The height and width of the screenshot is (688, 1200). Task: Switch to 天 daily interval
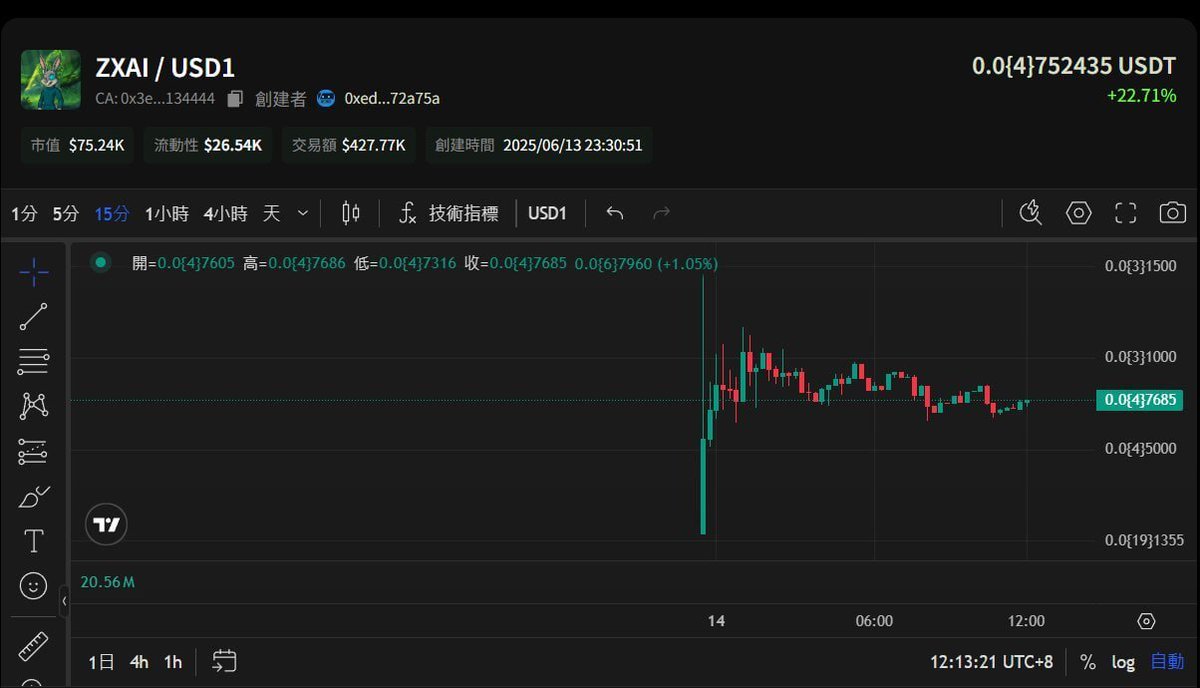point(271,213)
